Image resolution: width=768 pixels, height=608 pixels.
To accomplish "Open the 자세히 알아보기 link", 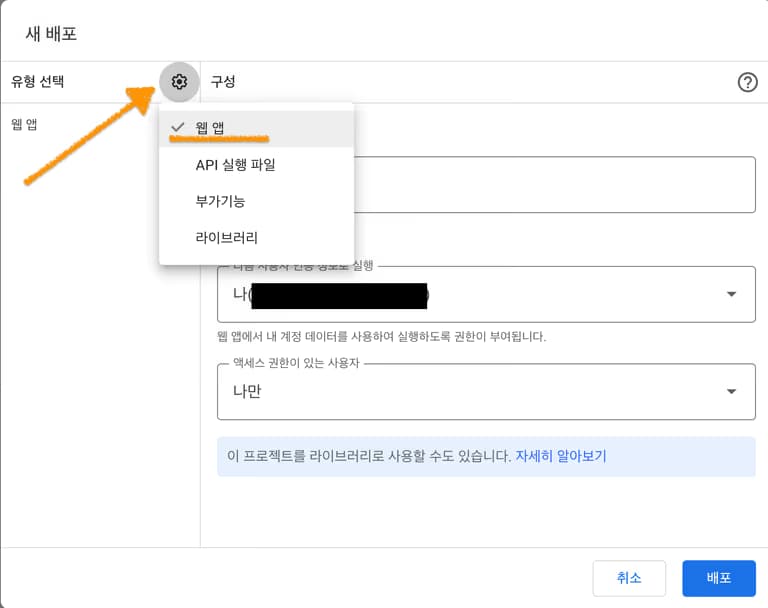I will (560, 456).
